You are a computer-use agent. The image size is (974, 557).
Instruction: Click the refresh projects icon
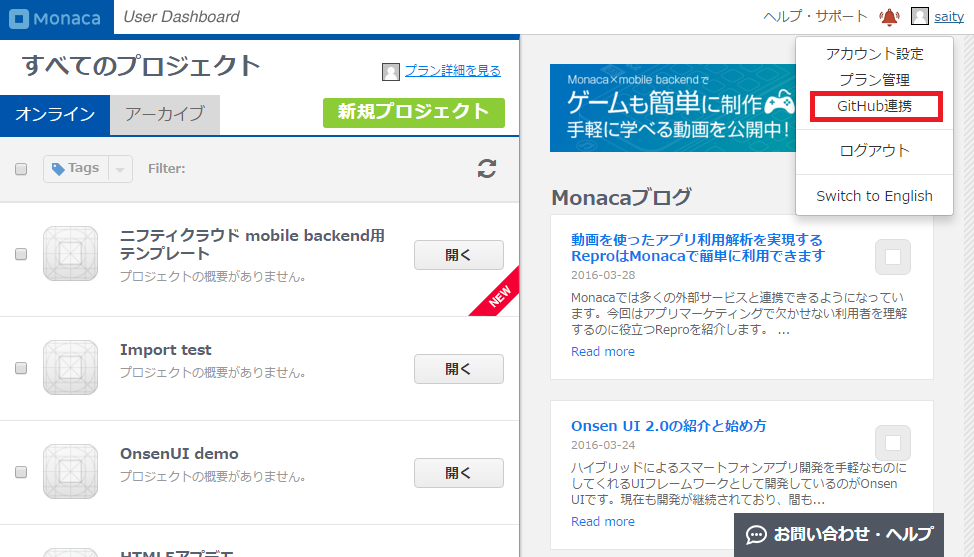(x=487, y=169)
